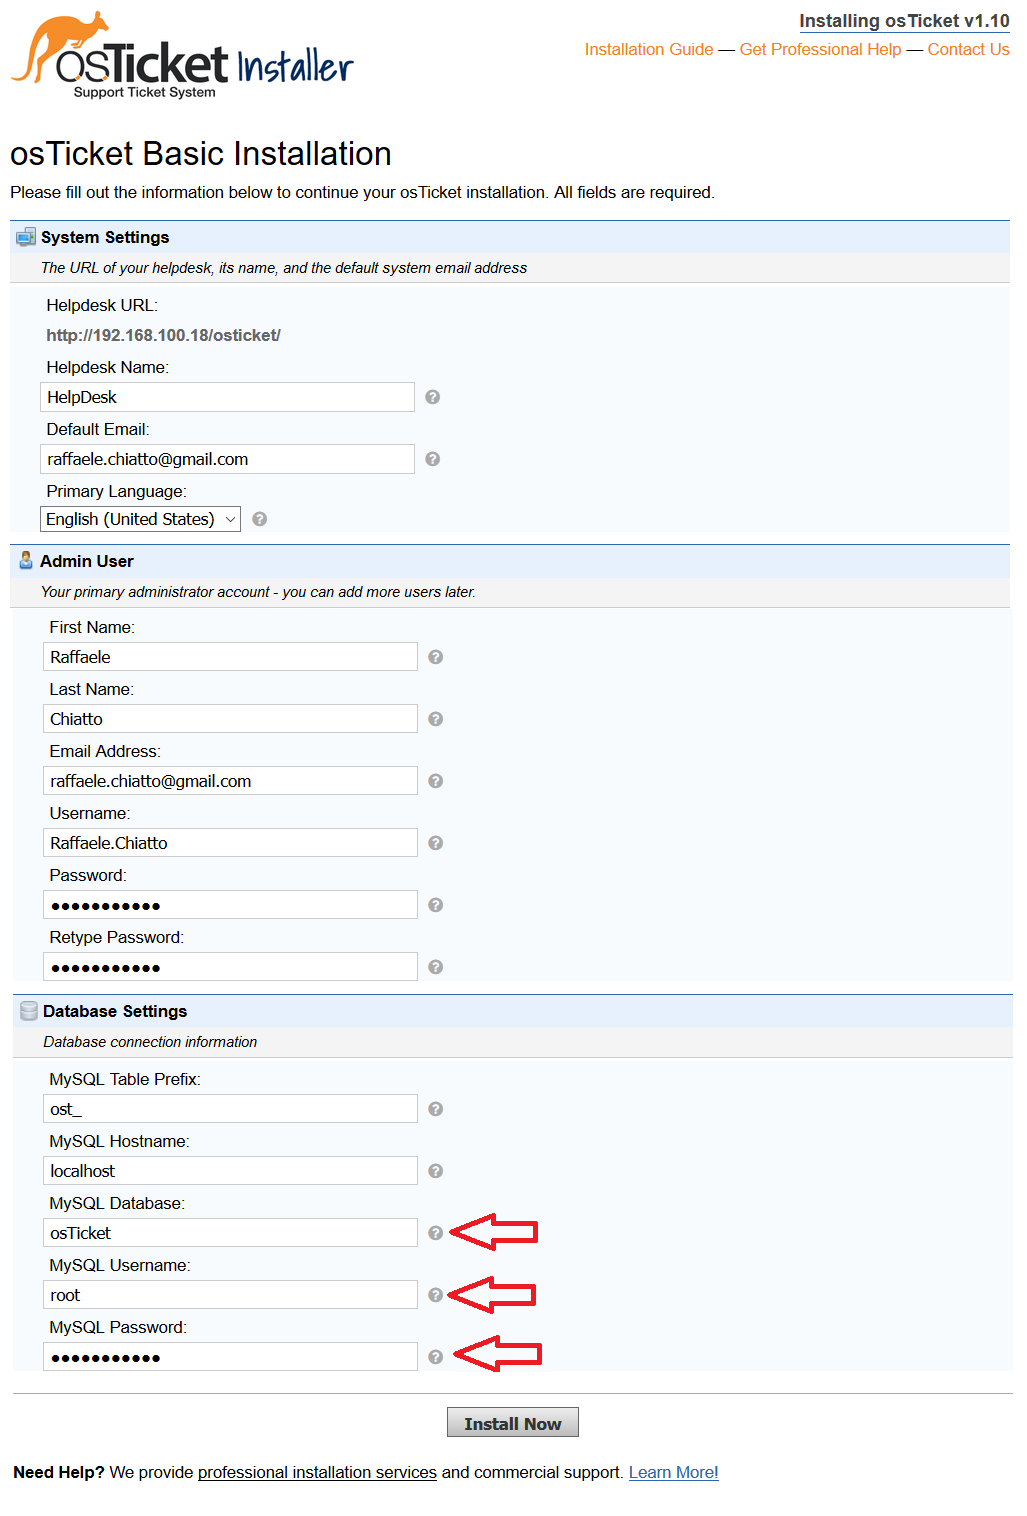The width and height of the screenshot is (1027, 1516).
Task: Click help icon next to MySQL Database
Action: [435, 1233]
